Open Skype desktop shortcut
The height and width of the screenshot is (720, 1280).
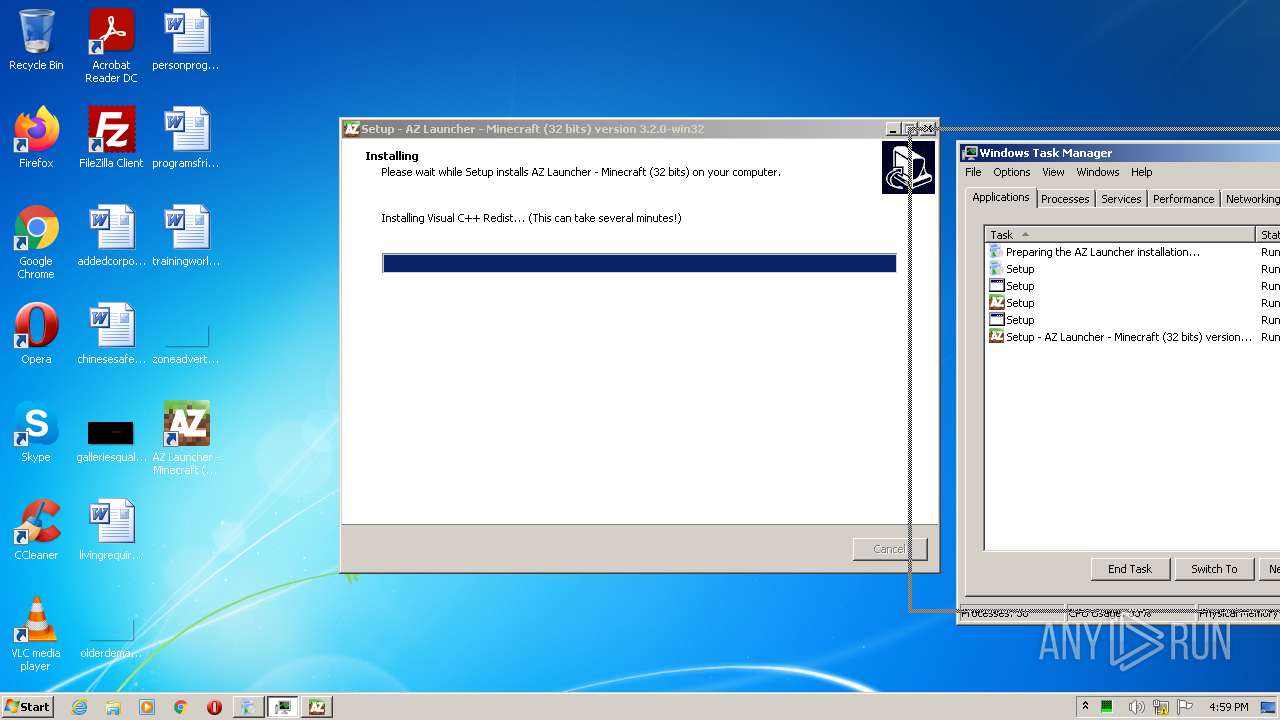[36, 432]
